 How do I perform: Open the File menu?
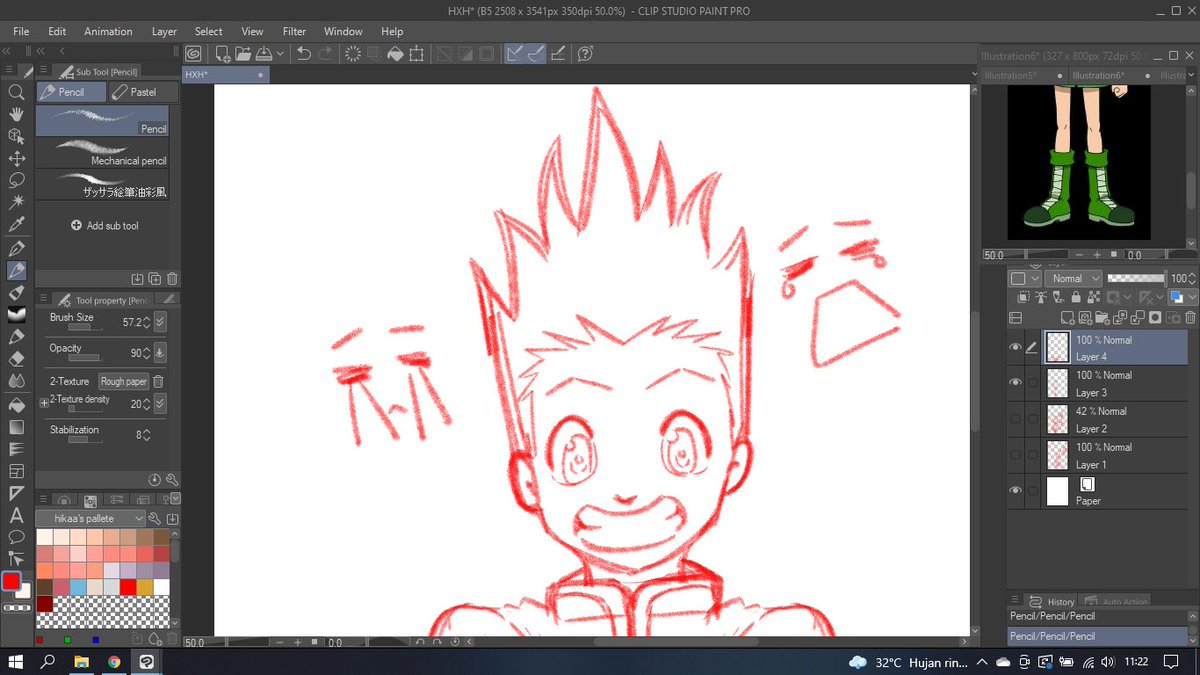pyautogui.click(x=22, y=31)
